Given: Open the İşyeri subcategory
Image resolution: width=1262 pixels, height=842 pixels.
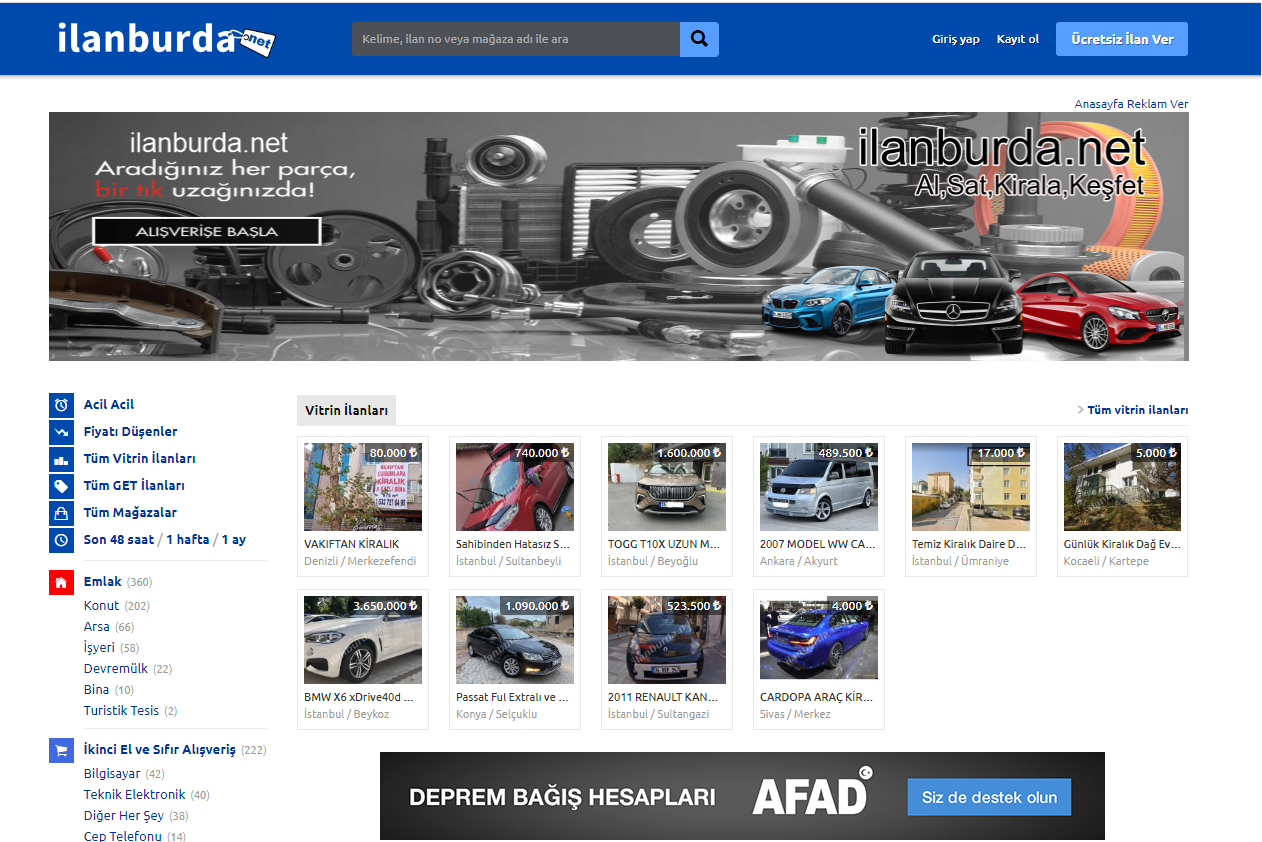Looking at the screenshot, I should point(99,648).
